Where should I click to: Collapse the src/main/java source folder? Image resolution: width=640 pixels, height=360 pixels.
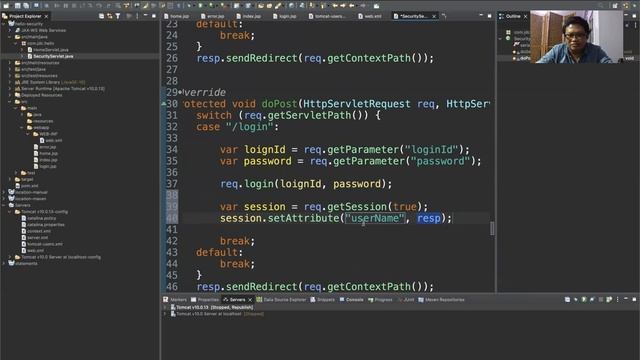coord(10,37)
